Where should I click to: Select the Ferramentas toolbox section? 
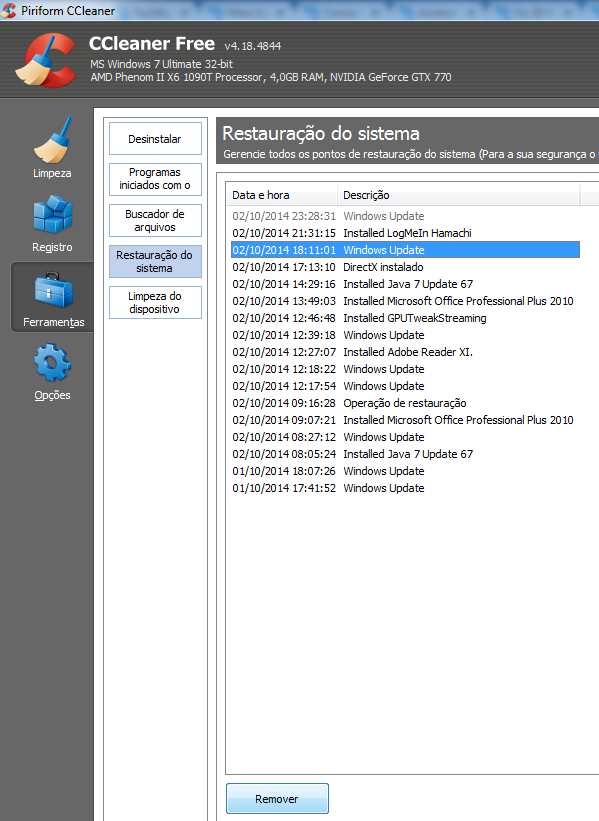(x=52, y=297)
